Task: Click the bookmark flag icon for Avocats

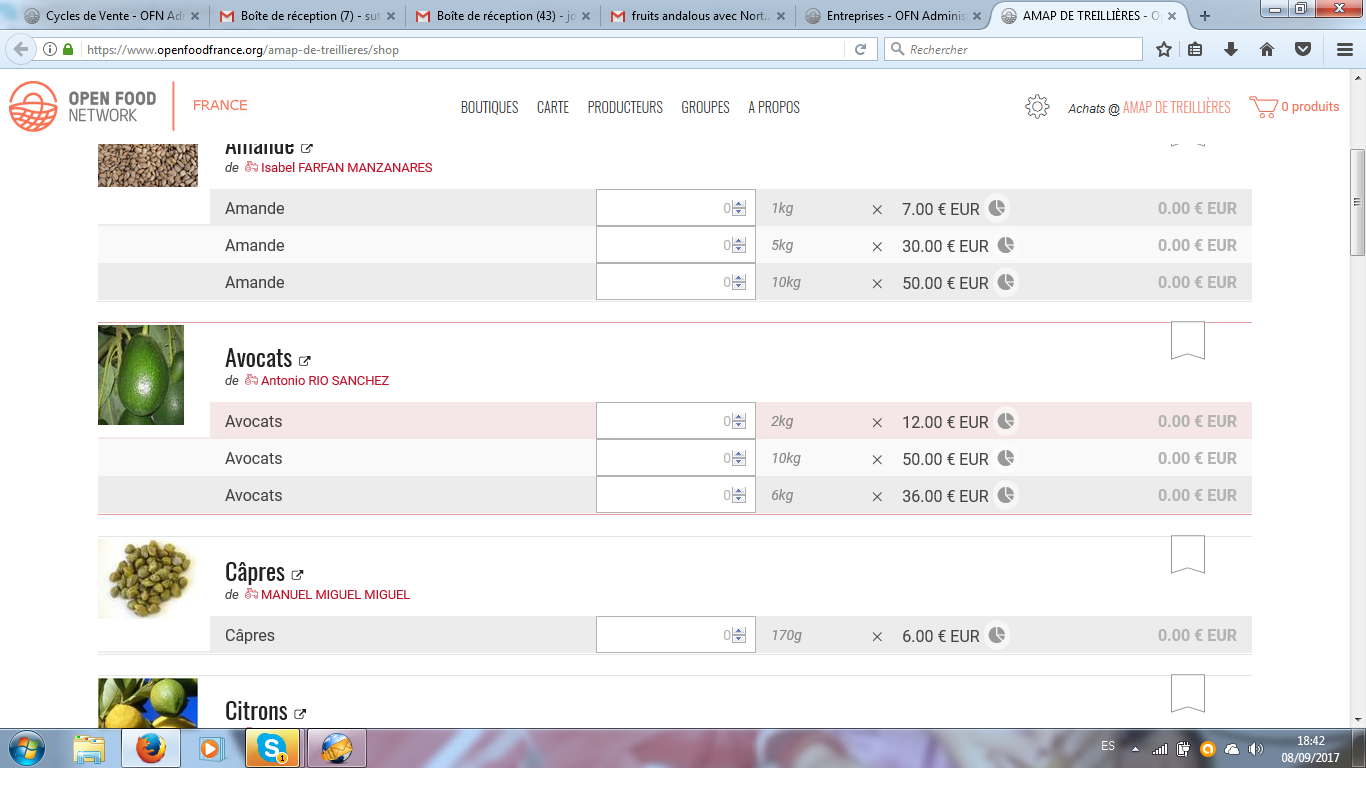Action: click(x=1188, y=341)
